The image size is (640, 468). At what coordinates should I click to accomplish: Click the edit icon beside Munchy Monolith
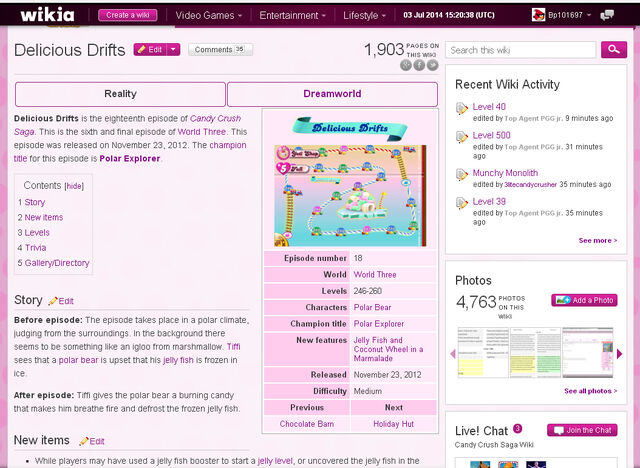(461, 174)
